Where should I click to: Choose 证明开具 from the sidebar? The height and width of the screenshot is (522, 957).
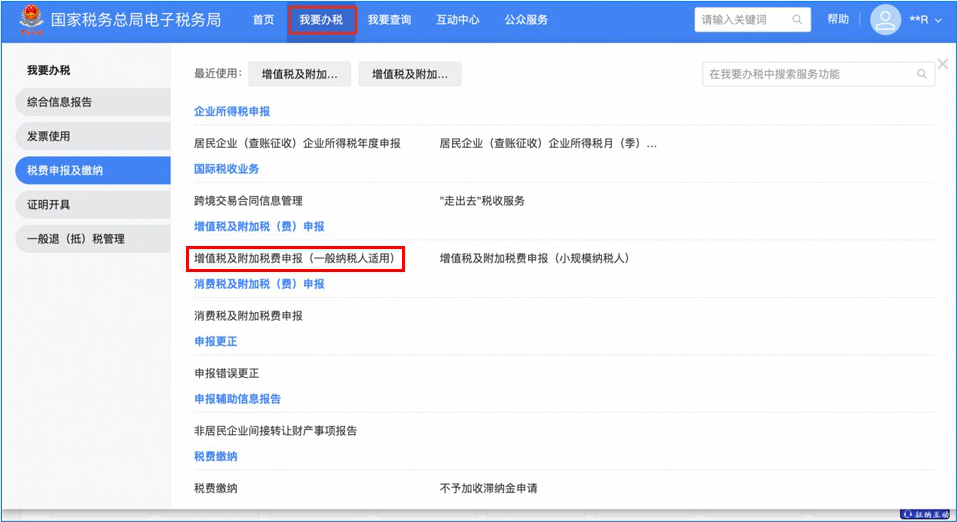[92, 205]
